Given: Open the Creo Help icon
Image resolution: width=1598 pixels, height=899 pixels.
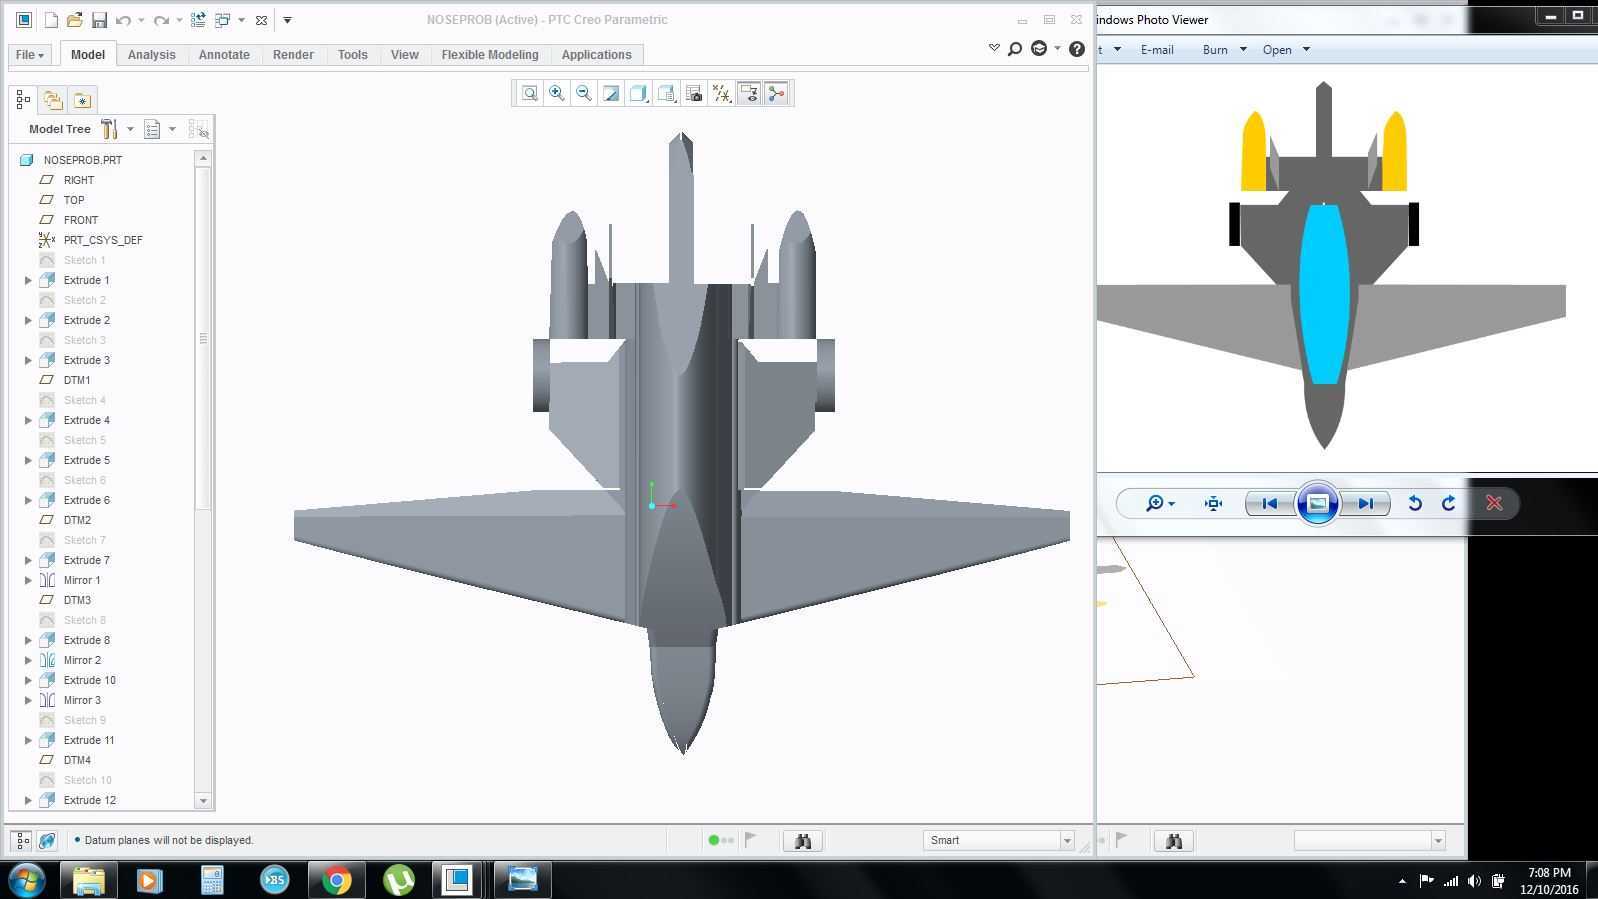Looking at the screenshot, I should [1077, 48].
